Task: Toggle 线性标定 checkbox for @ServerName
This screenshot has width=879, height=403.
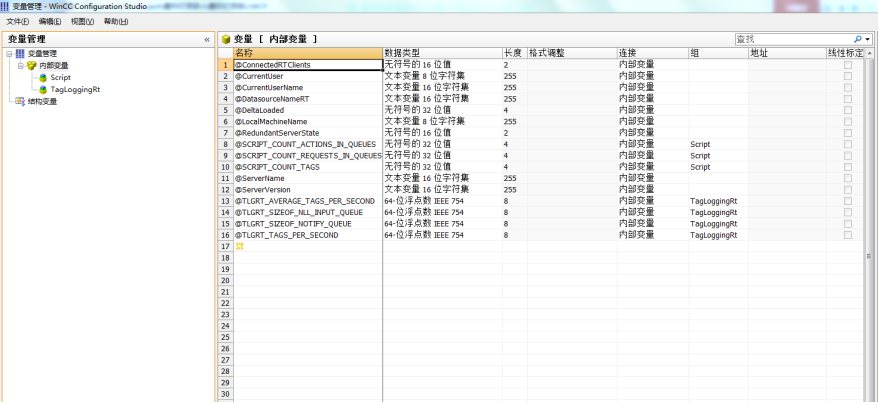Action: 848,178
